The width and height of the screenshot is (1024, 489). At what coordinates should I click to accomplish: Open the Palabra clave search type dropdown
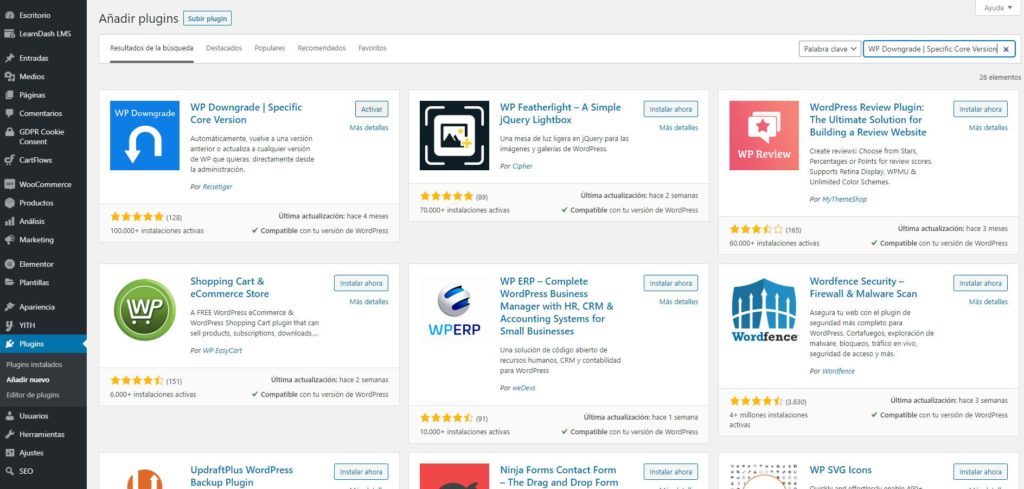(x=829, y=49)
